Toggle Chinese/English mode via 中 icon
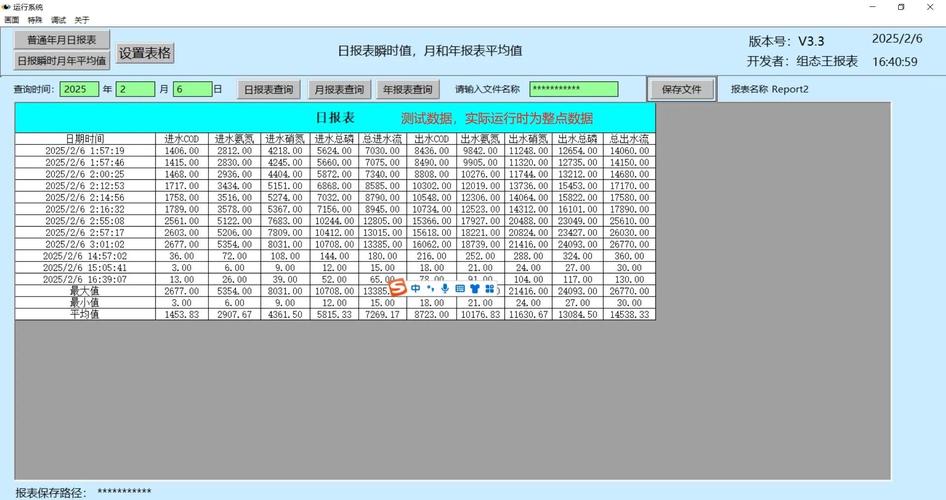This screenshot has height=500, width=946. (416, 288)
